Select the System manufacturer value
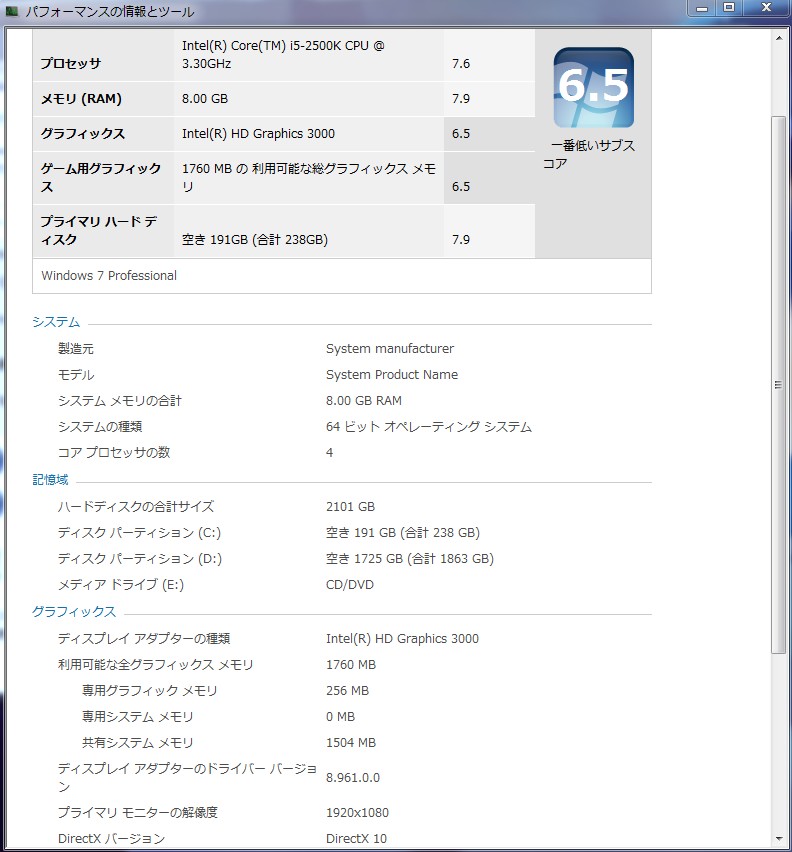Screen dimensions: 792x852 [389, 348]
